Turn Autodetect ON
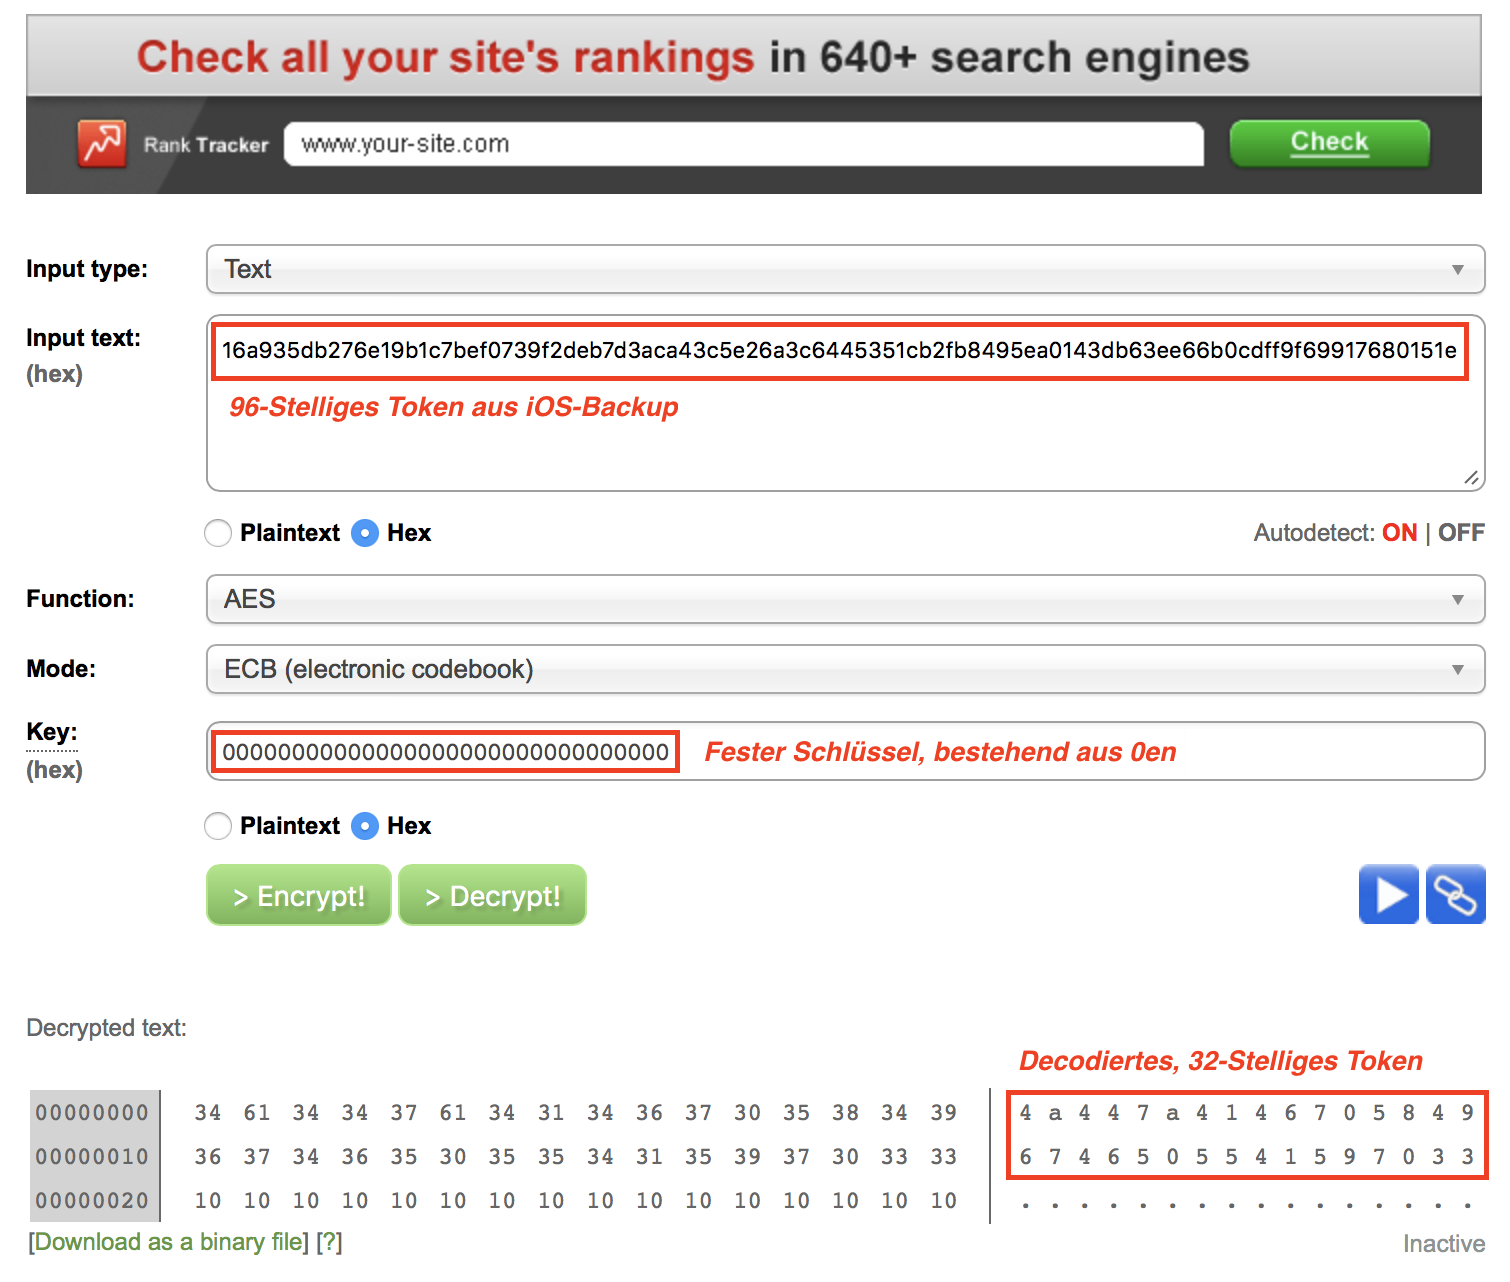 1399,533
